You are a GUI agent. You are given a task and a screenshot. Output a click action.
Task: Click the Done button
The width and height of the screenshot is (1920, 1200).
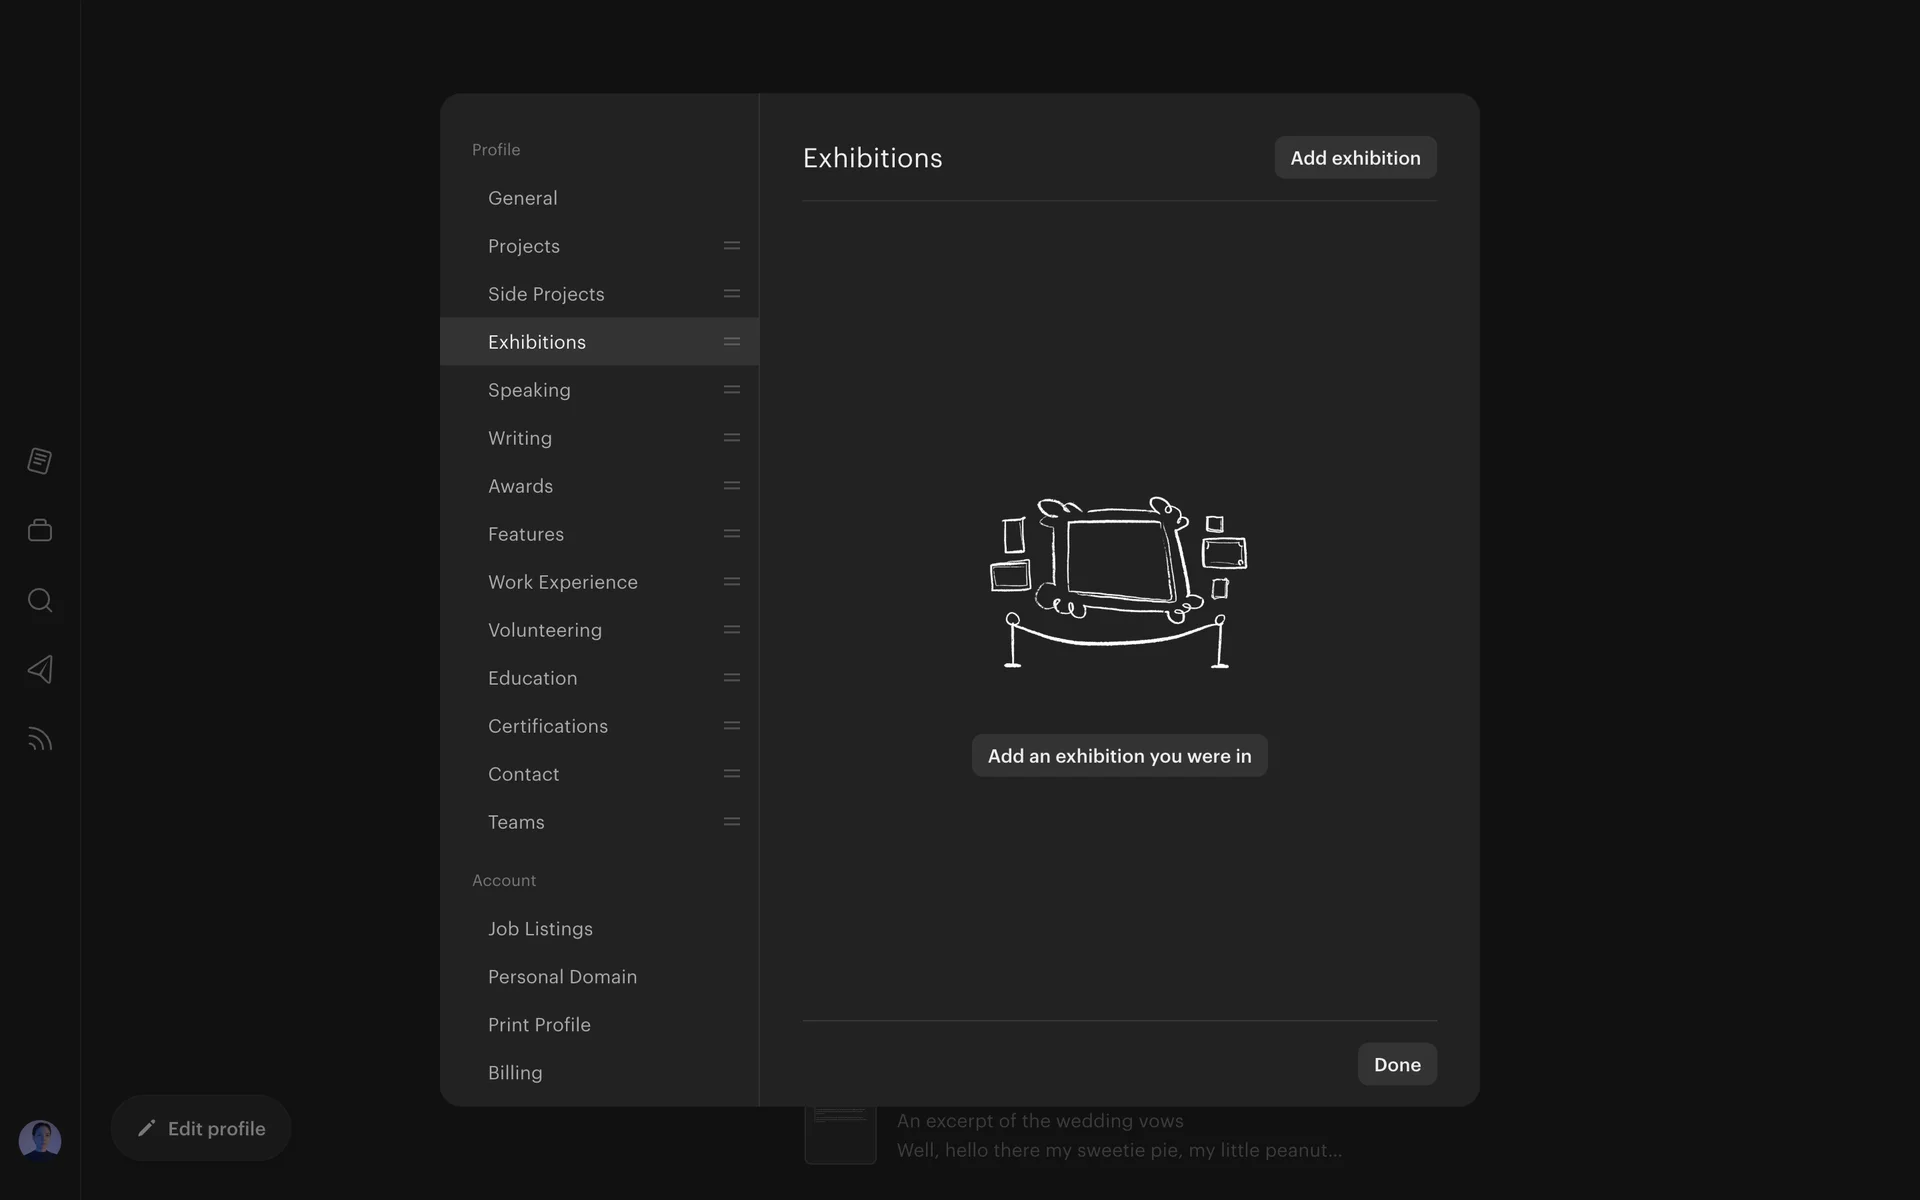click(1396, 1065)
